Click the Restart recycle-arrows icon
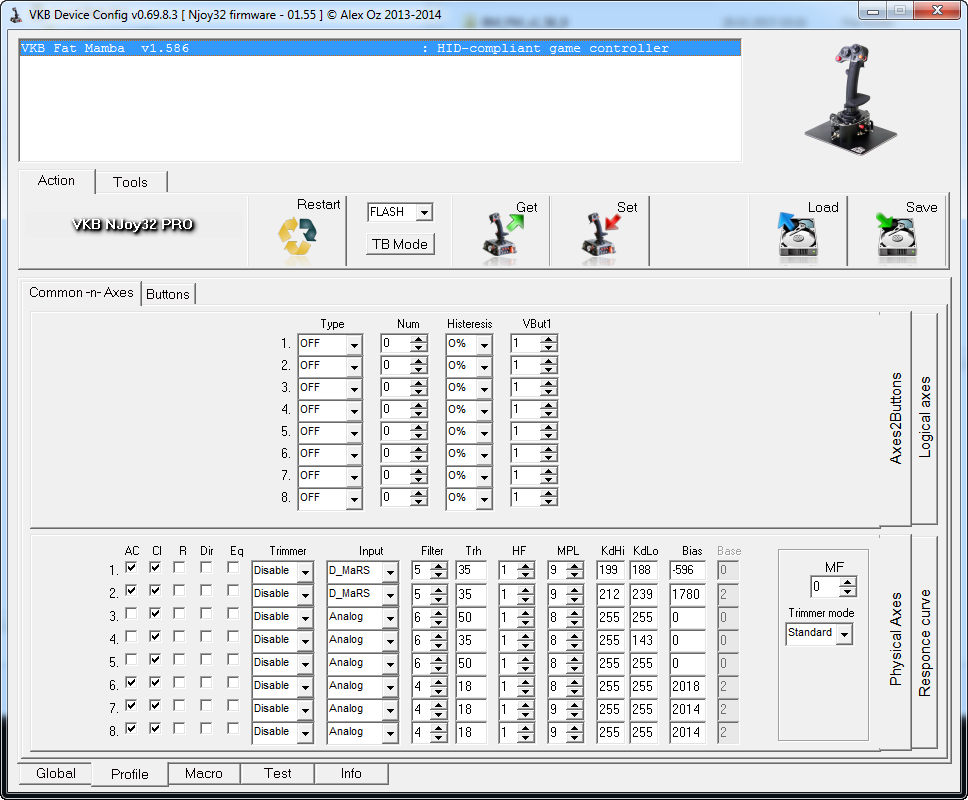968x800 pixels. click(x=297, y=237)
